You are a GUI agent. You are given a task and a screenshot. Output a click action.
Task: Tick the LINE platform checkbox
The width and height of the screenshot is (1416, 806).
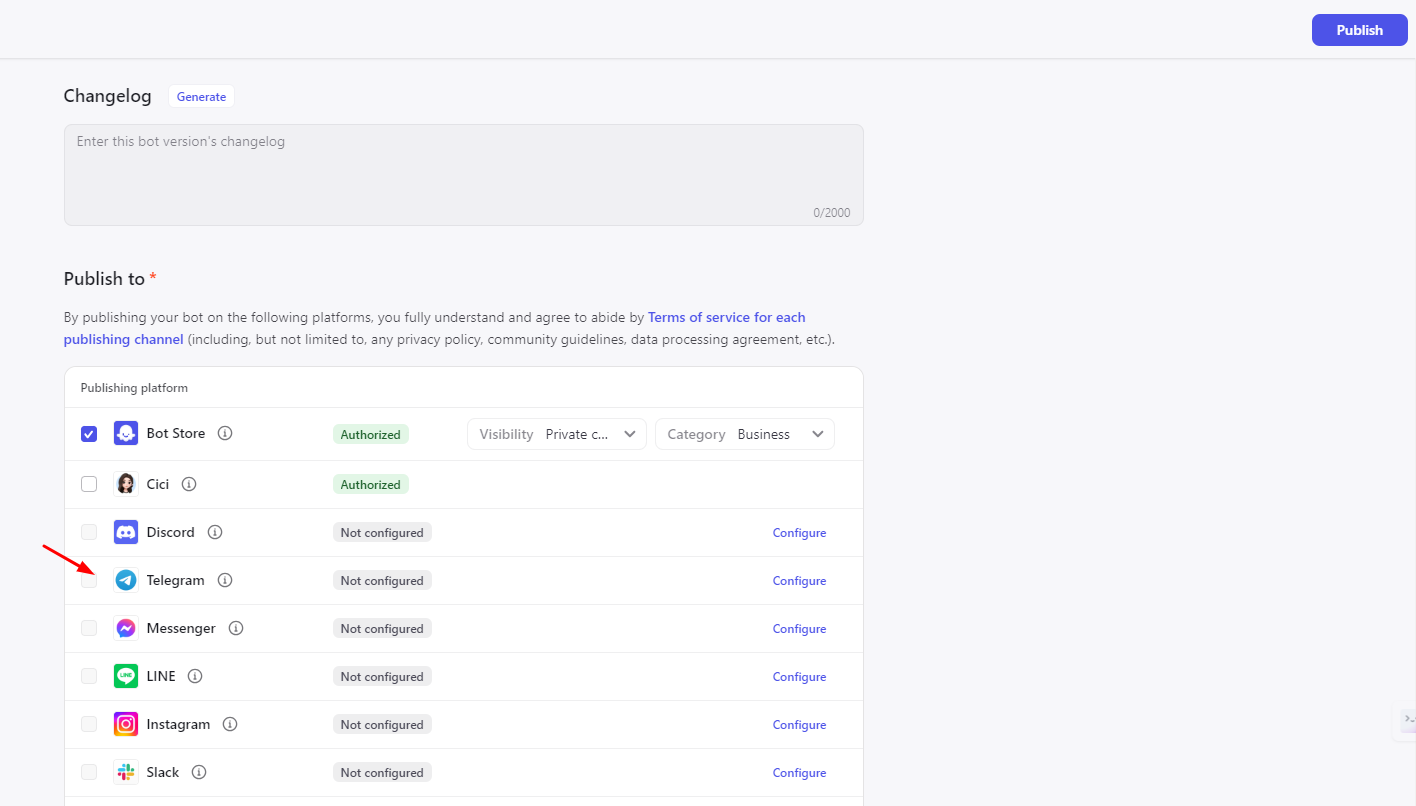coord(89,676)
